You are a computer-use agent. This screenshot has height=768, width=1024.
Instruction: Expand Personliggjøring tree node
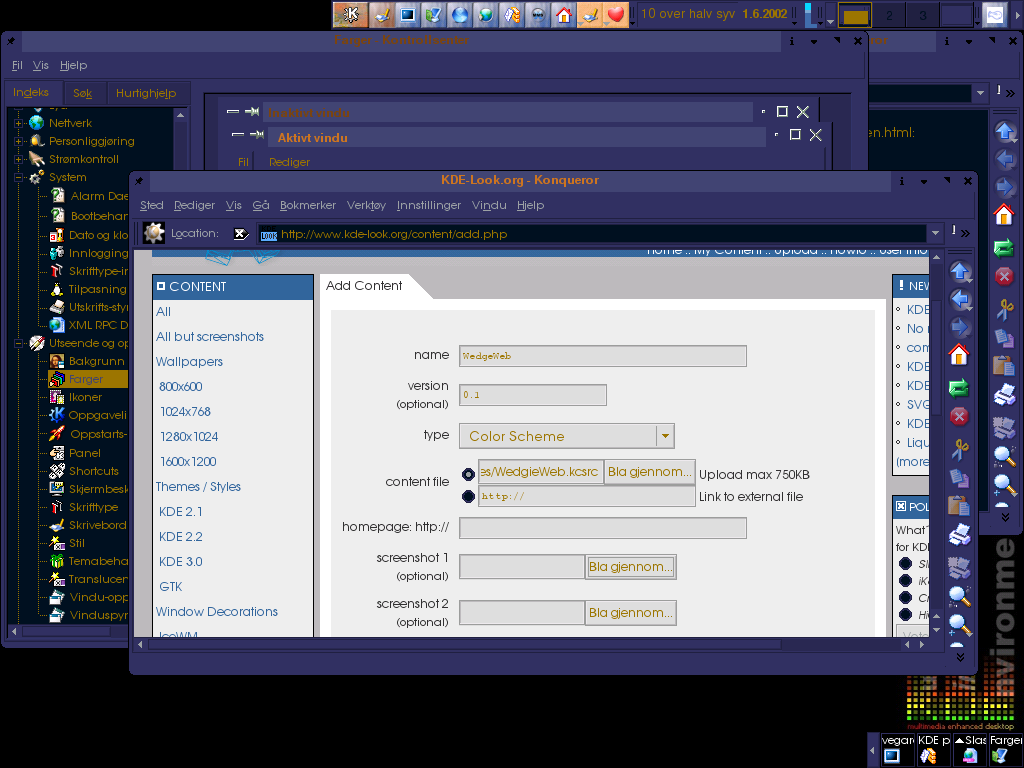[18, 141]
